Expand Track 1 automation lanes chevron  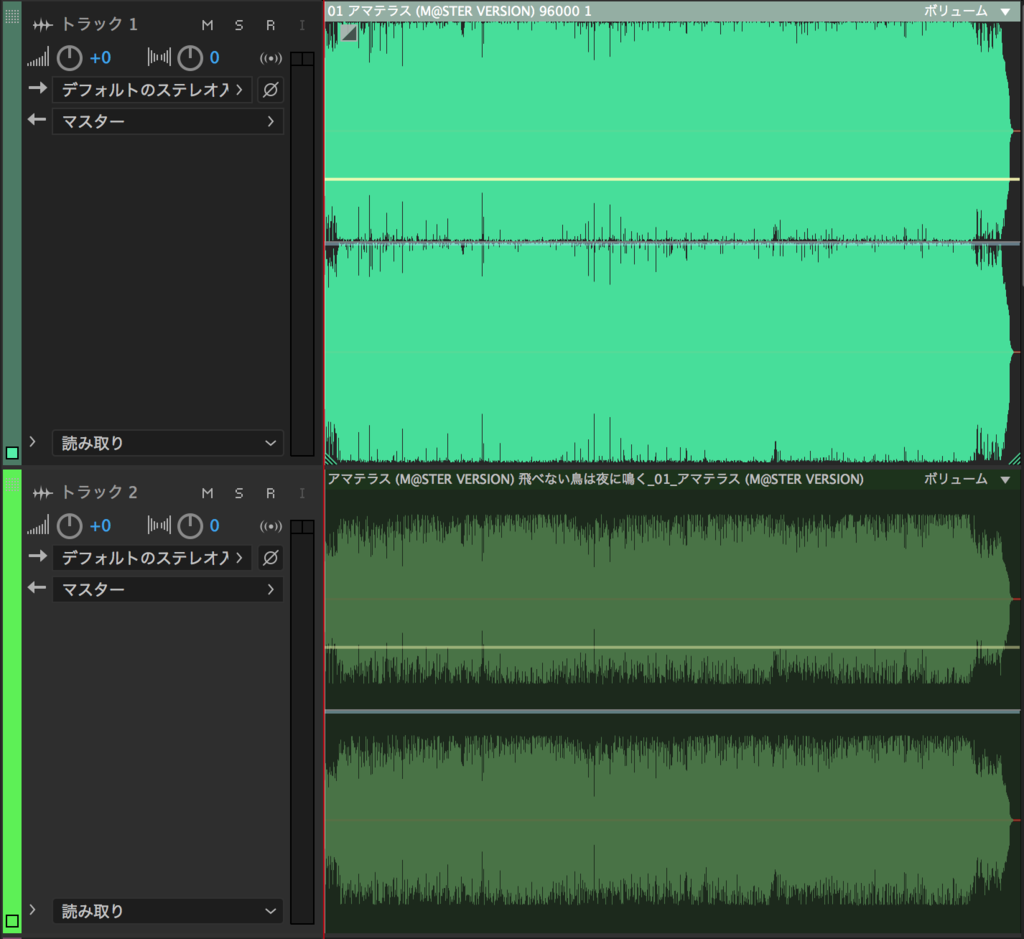click(33, 442)
